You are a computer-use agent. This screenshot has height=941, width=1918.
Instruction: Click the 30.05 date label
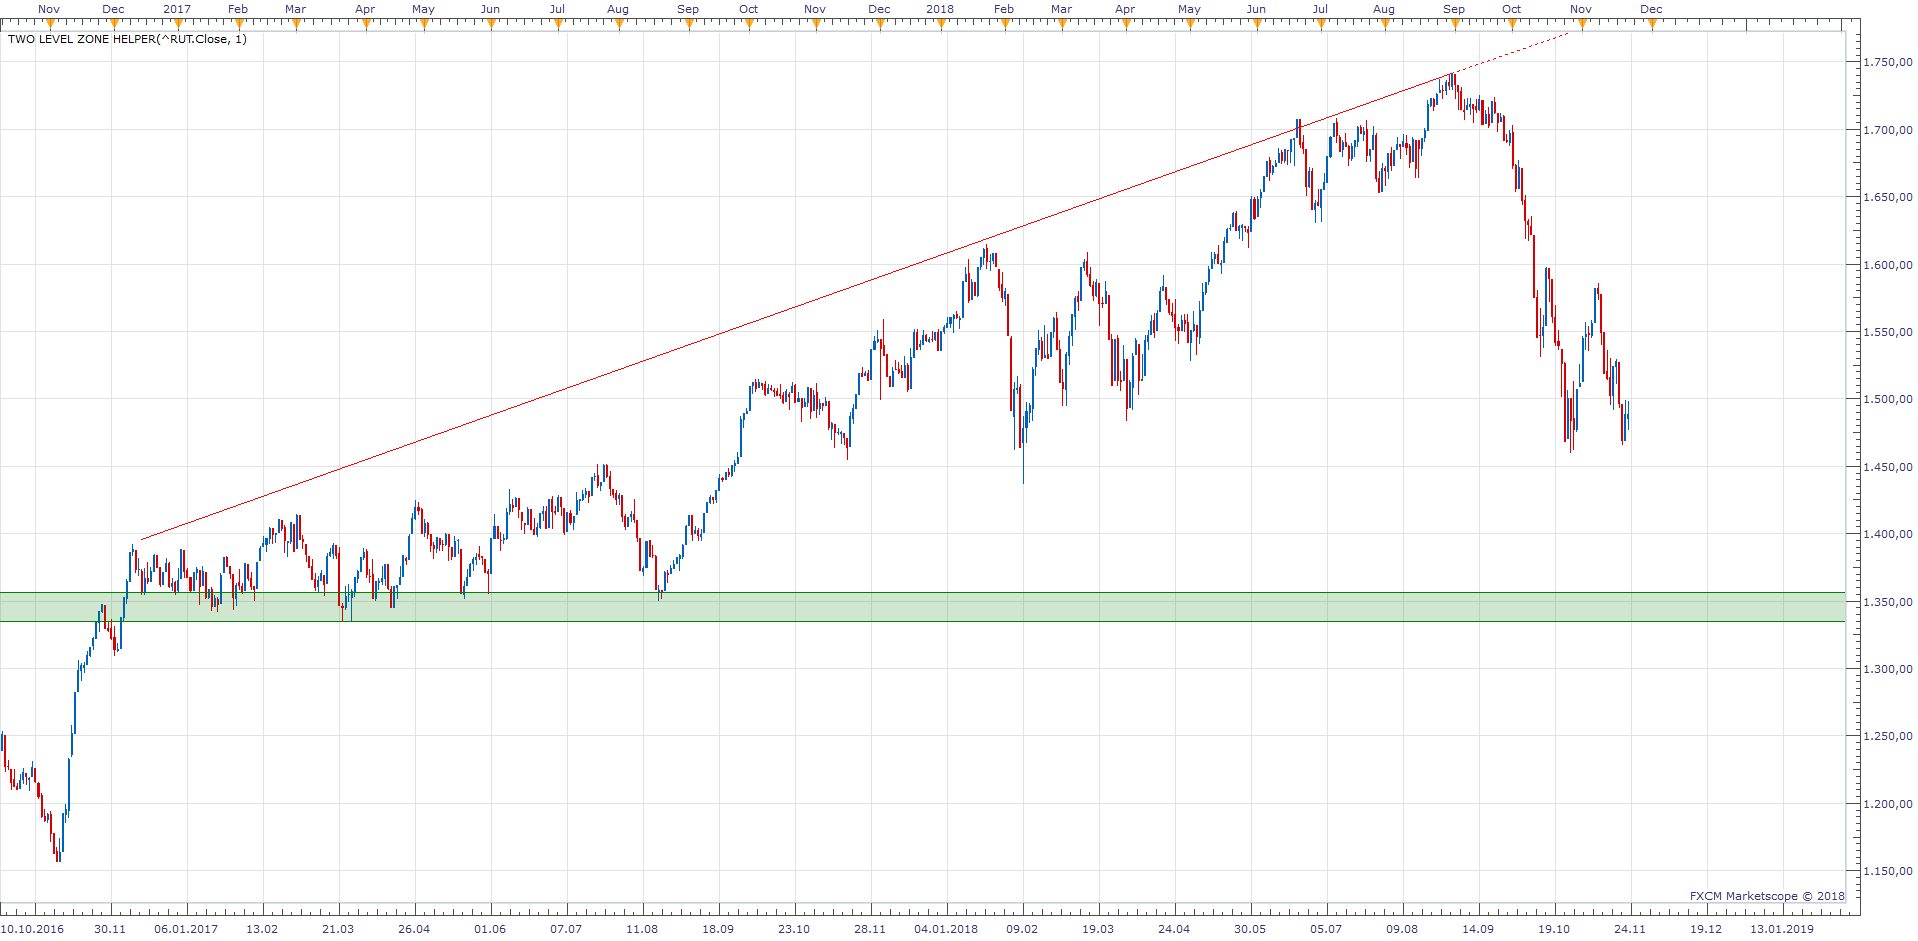[1250, 929]
